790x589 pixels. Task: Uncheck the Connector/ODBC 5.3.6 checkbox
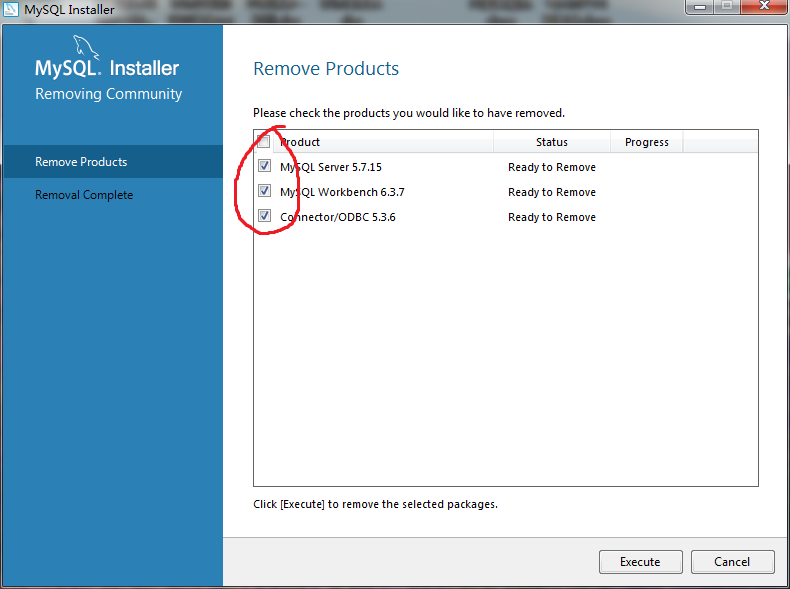(x=264, y=216)
